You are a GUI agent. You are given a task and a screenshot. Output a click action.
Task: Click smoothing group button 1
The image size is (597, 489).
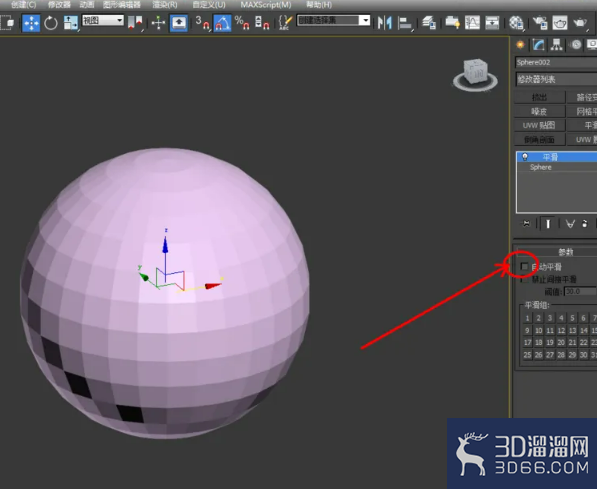527,318
